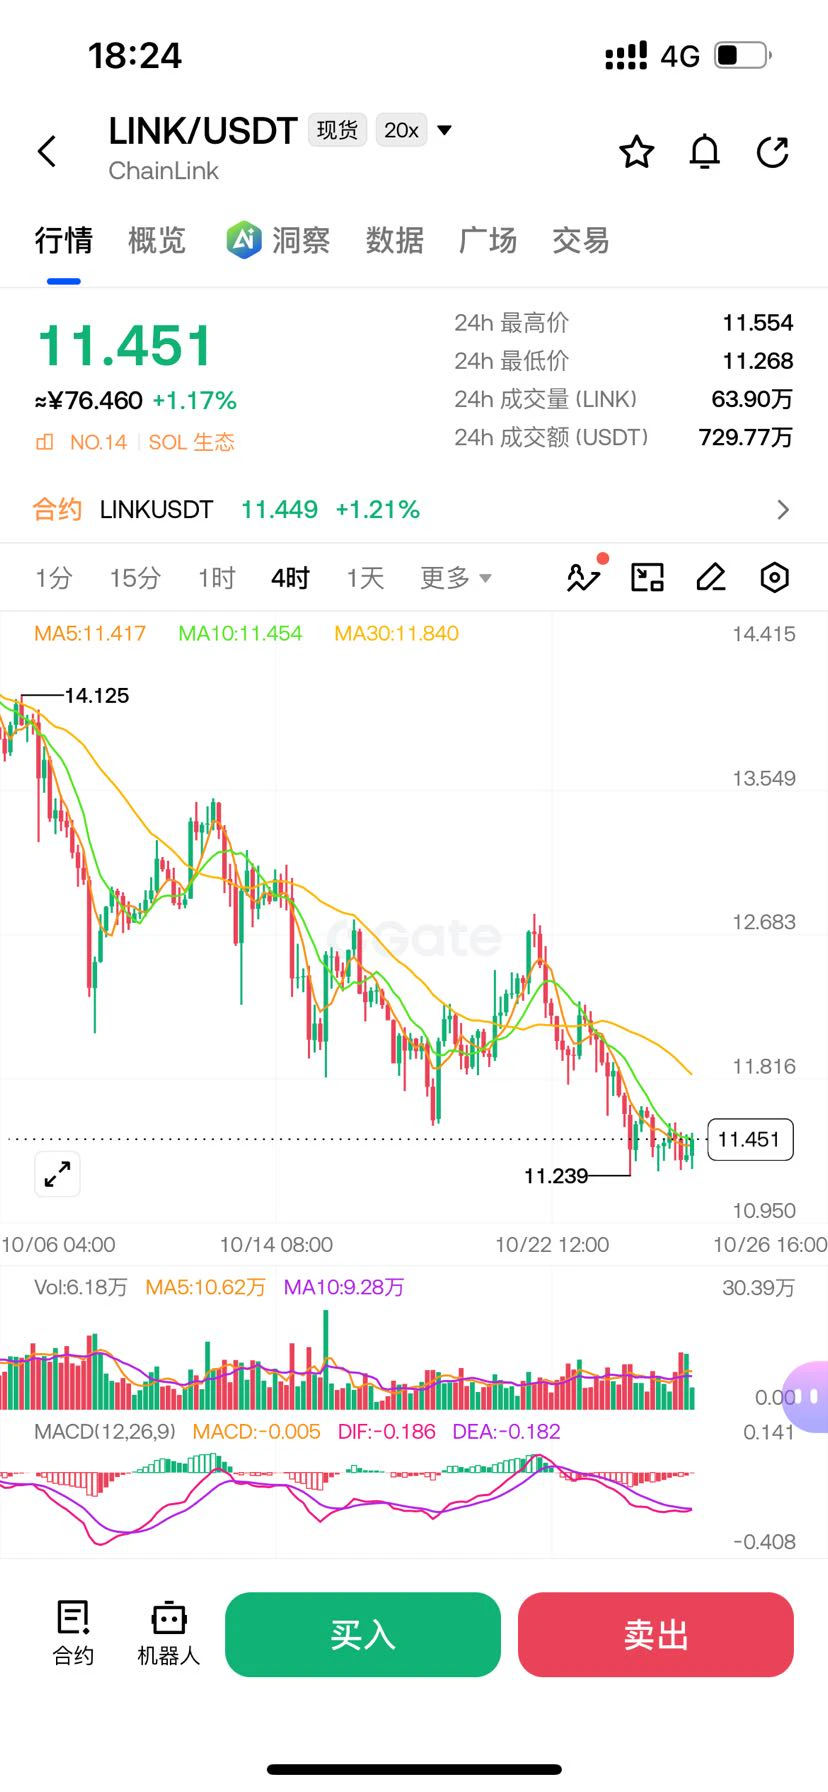
Task: Switch to 数据 tab
Action: [394, 240]
